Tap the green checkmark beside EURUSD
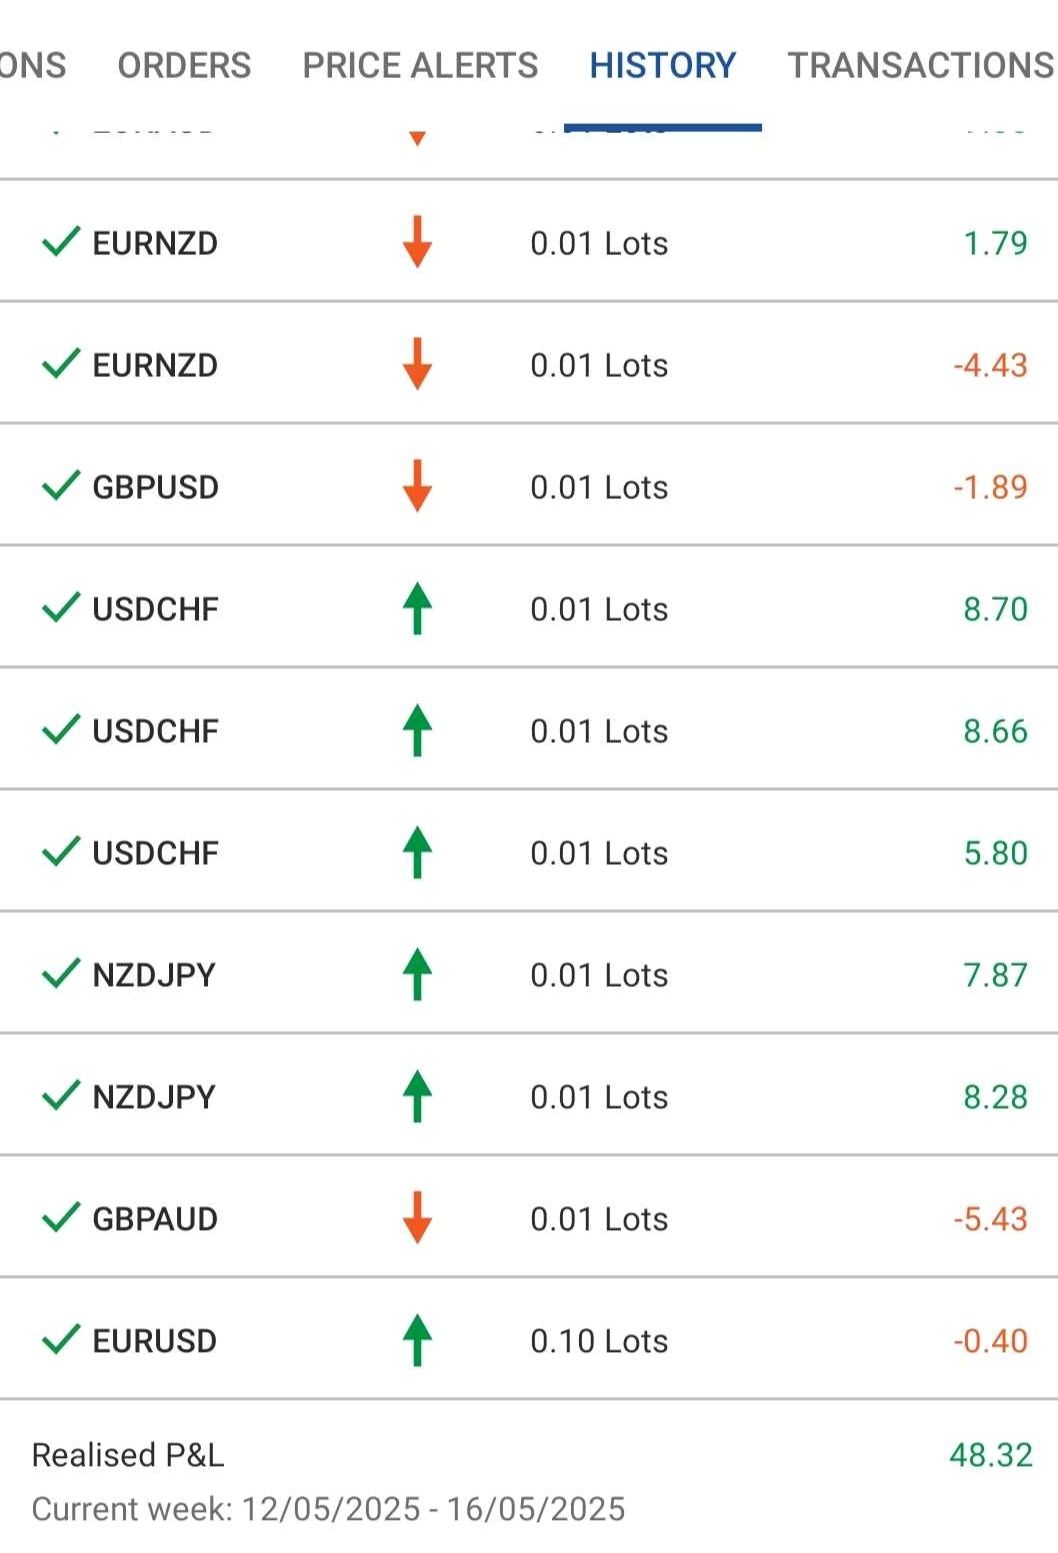Screen dimensions: 1058x1553 [61, 1340]
